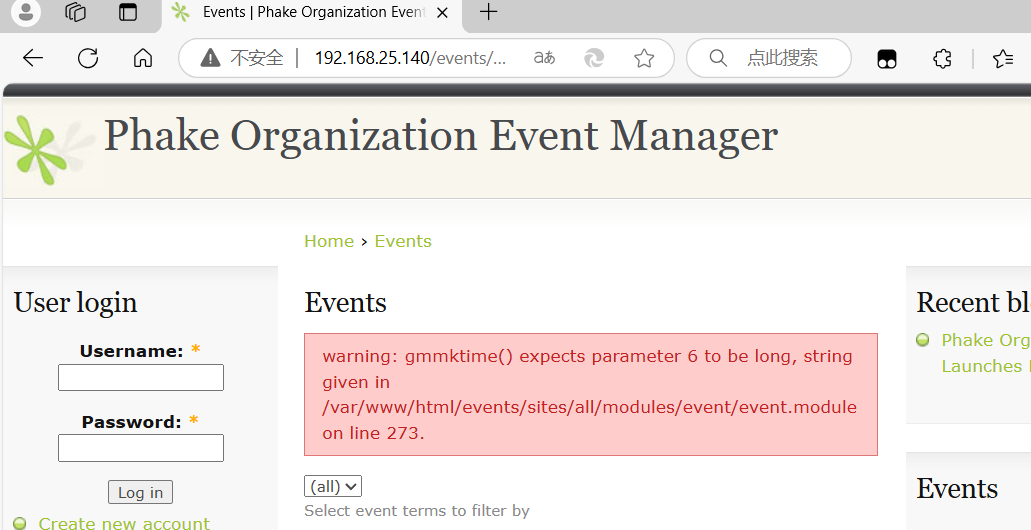1031x530 pixels.
Task: Click the search box magnifier field
Action: [769, 58]
